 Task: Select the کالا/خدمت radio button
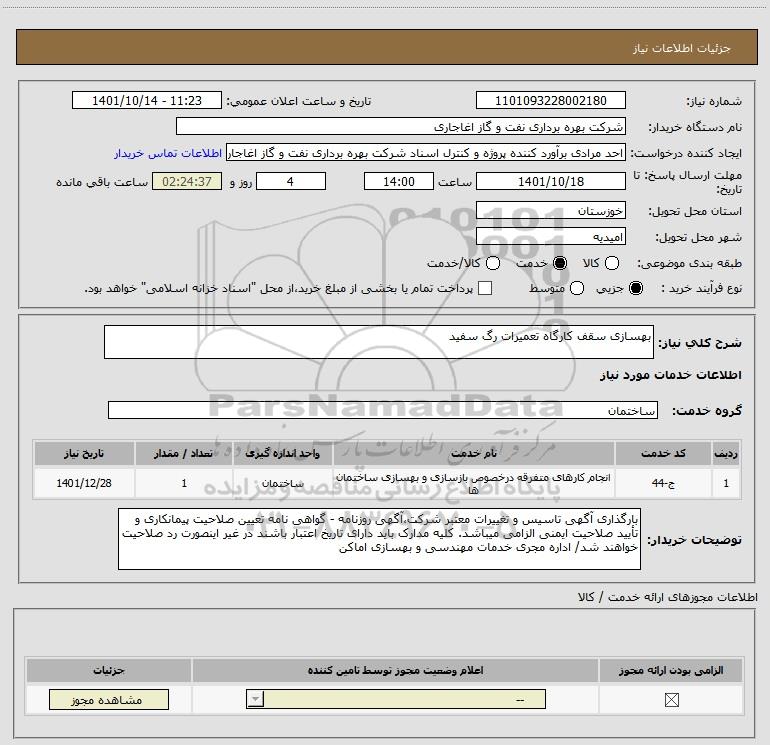(493, 263)
